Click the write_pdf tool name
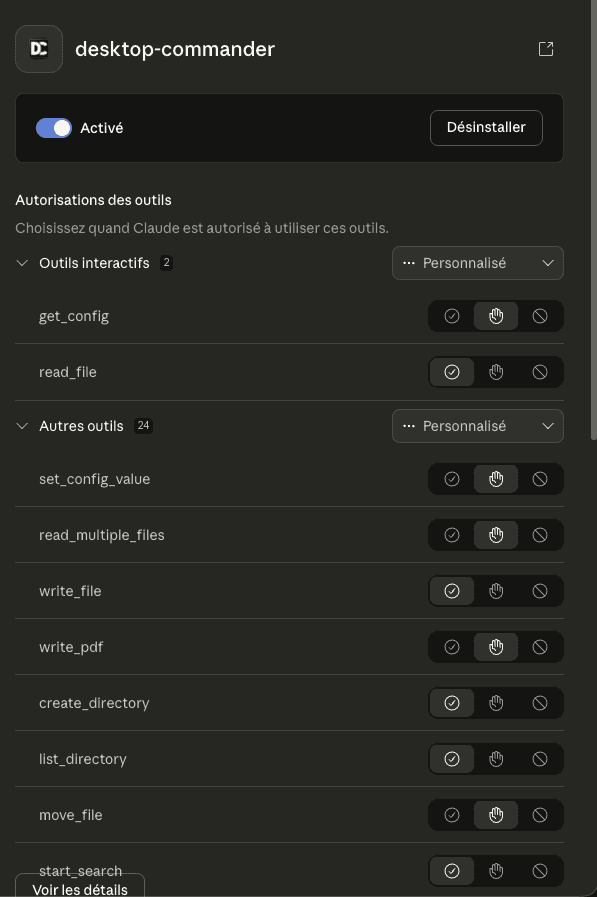This screenshot has height=897, width=597. (71, 647)
